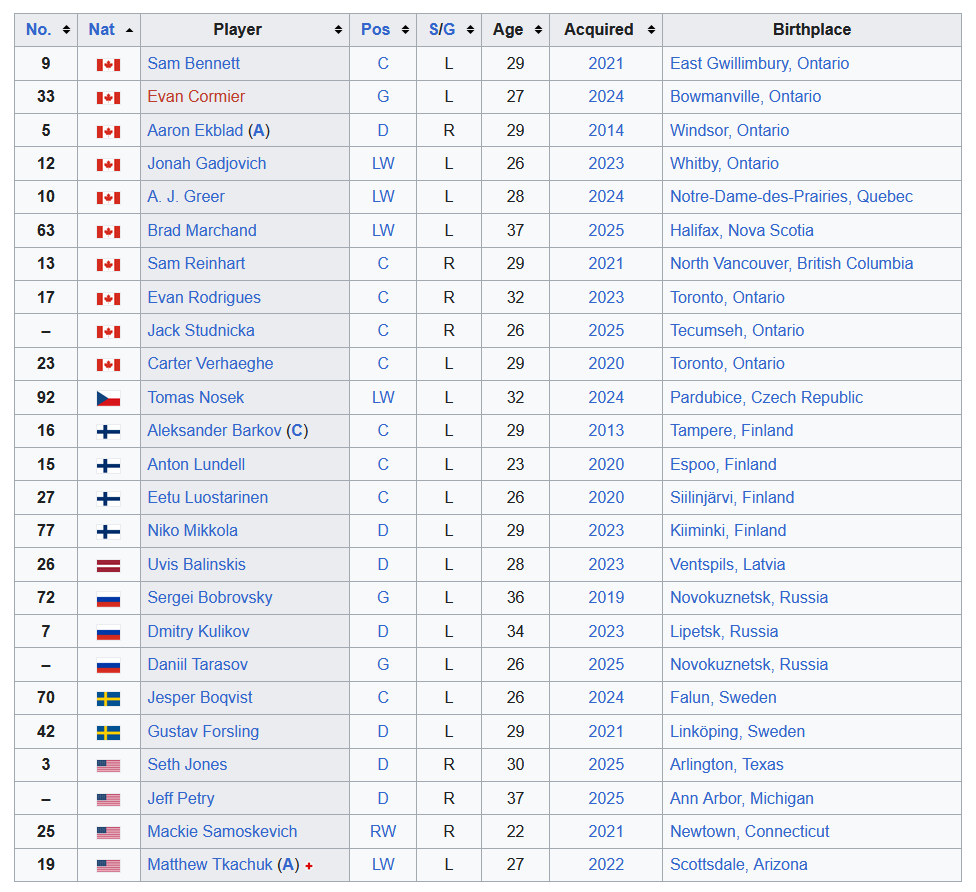976x892 pixels.
Task: Click the Player column sort arrows
Action: [338, 30]
